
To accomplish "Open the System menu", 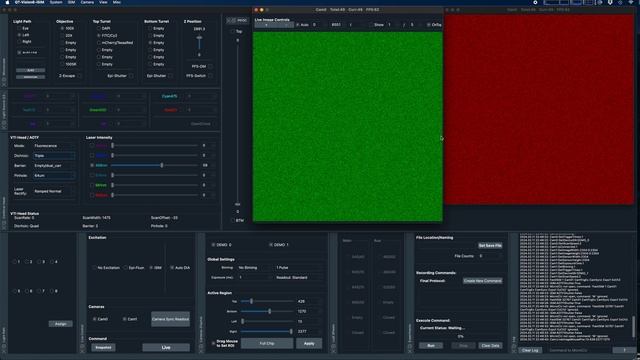I will 56,2.
